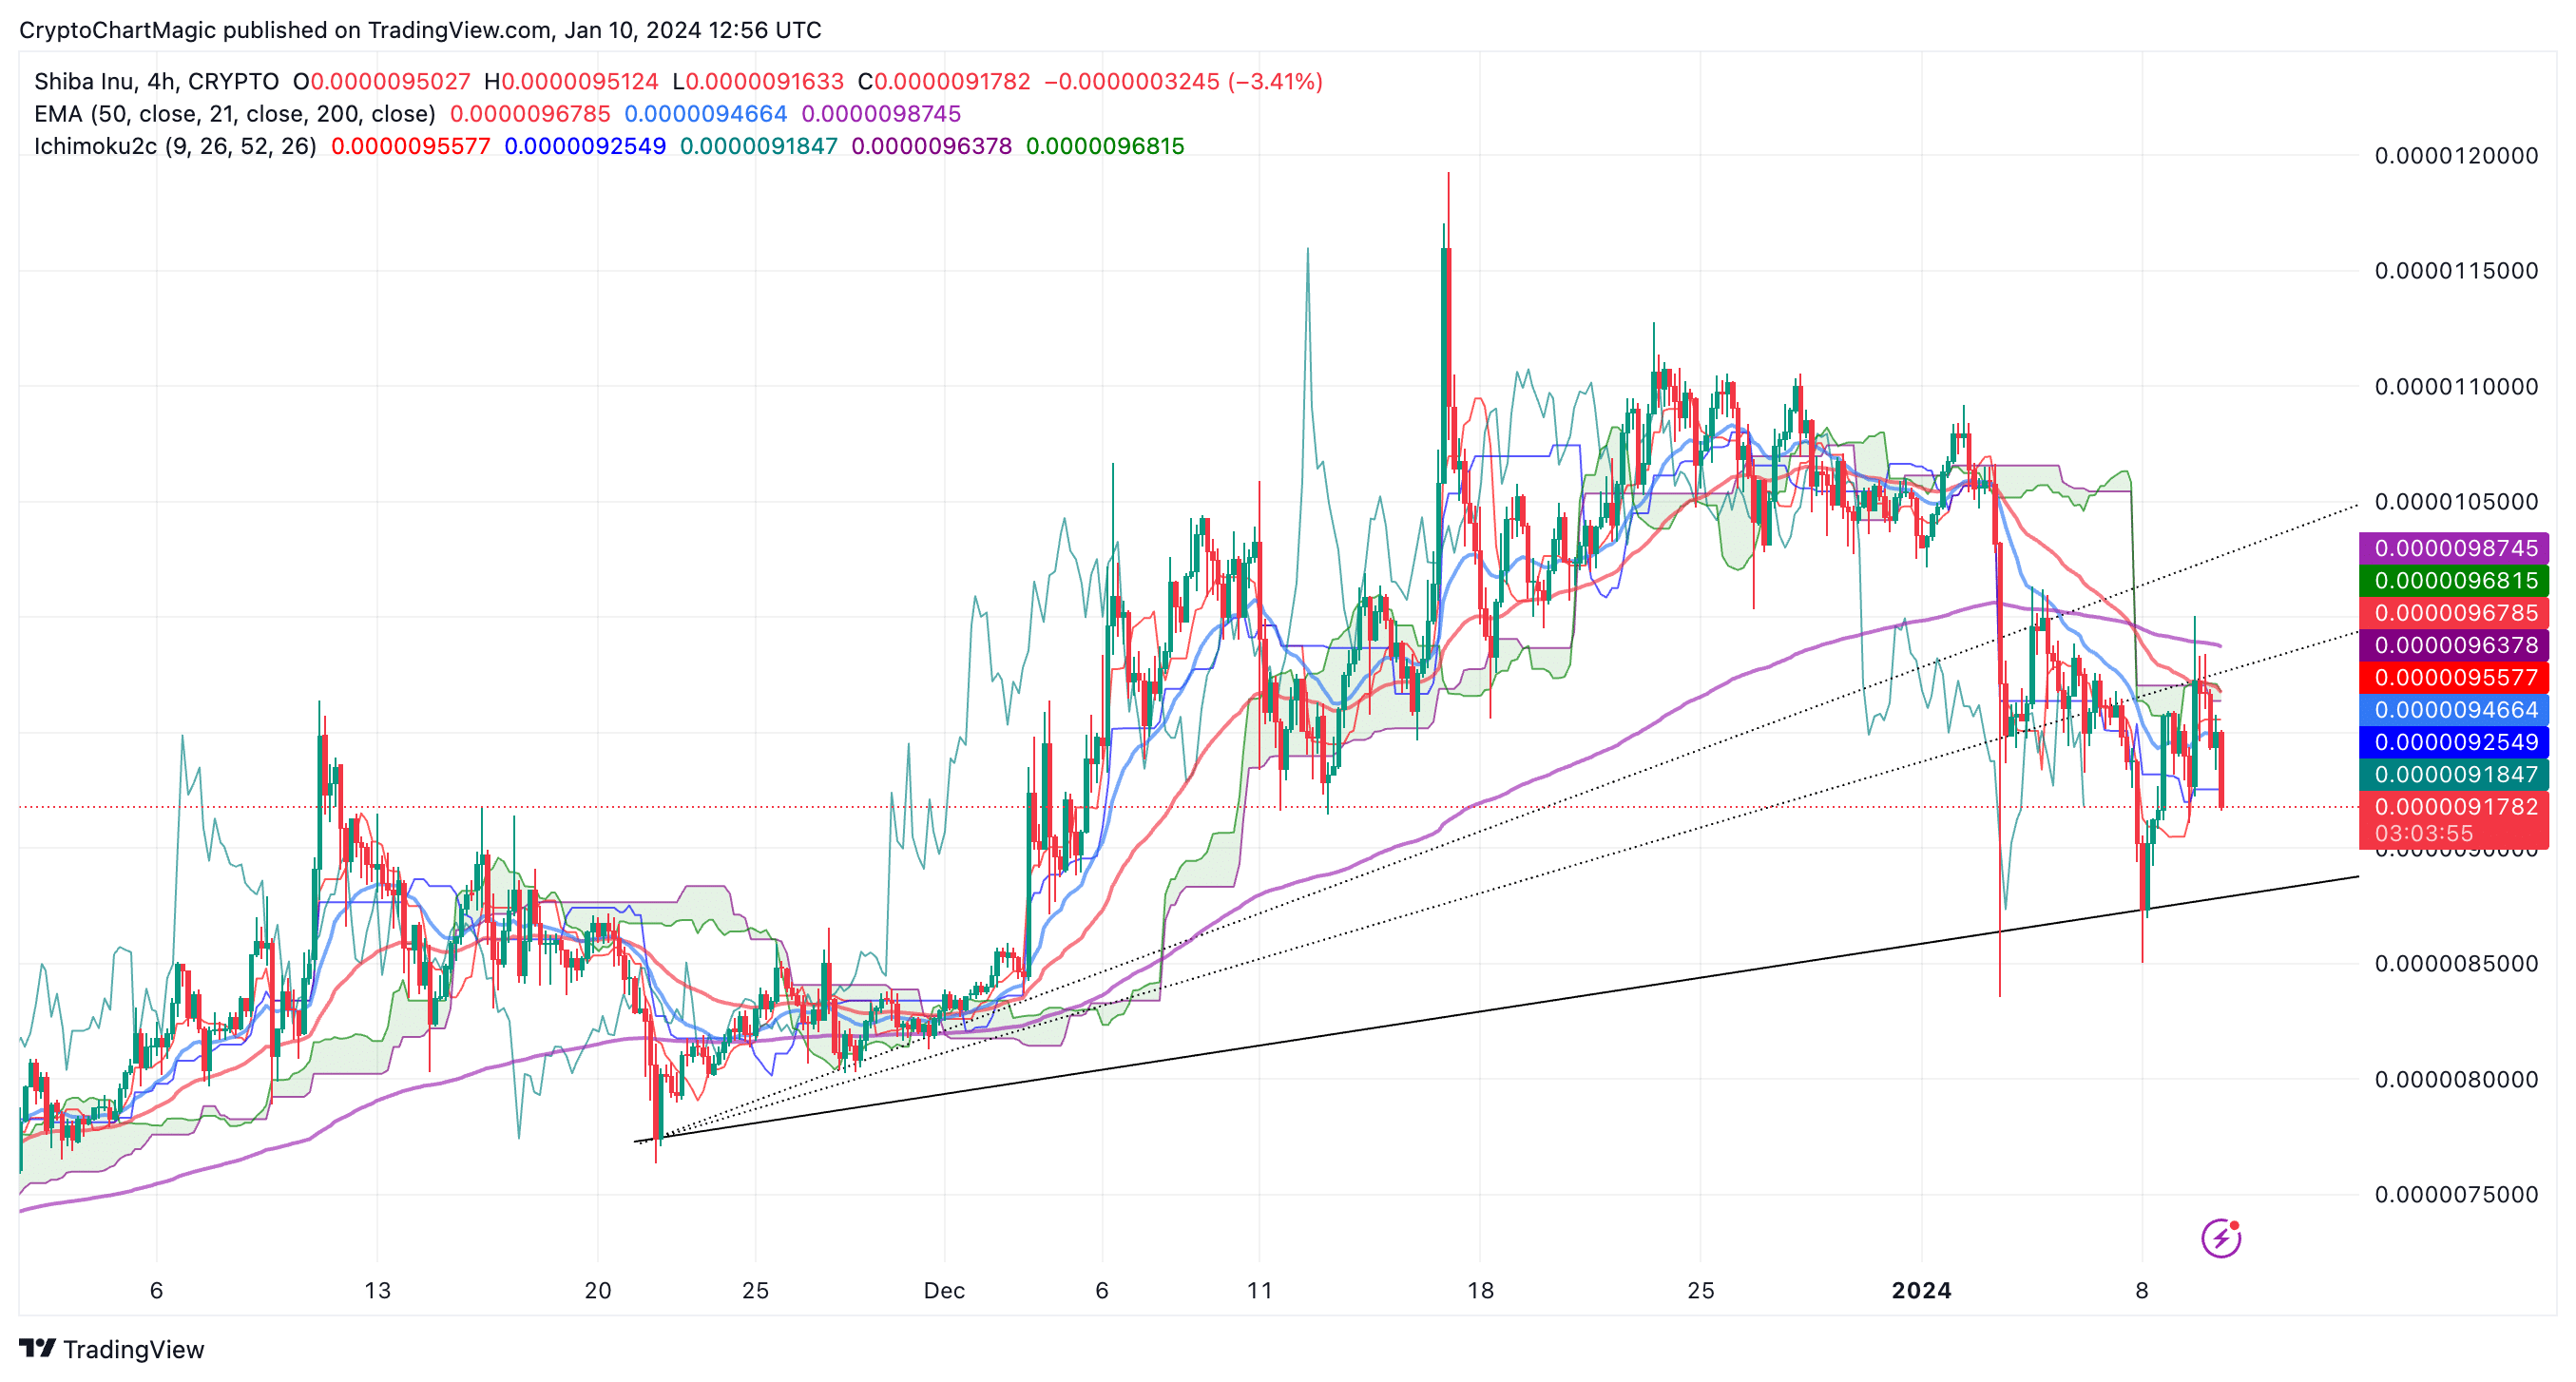Screen dimensions: 2576x1382
Task: Click the 03:03:55 countdown timer
Action: click(x=2424, y=833)
